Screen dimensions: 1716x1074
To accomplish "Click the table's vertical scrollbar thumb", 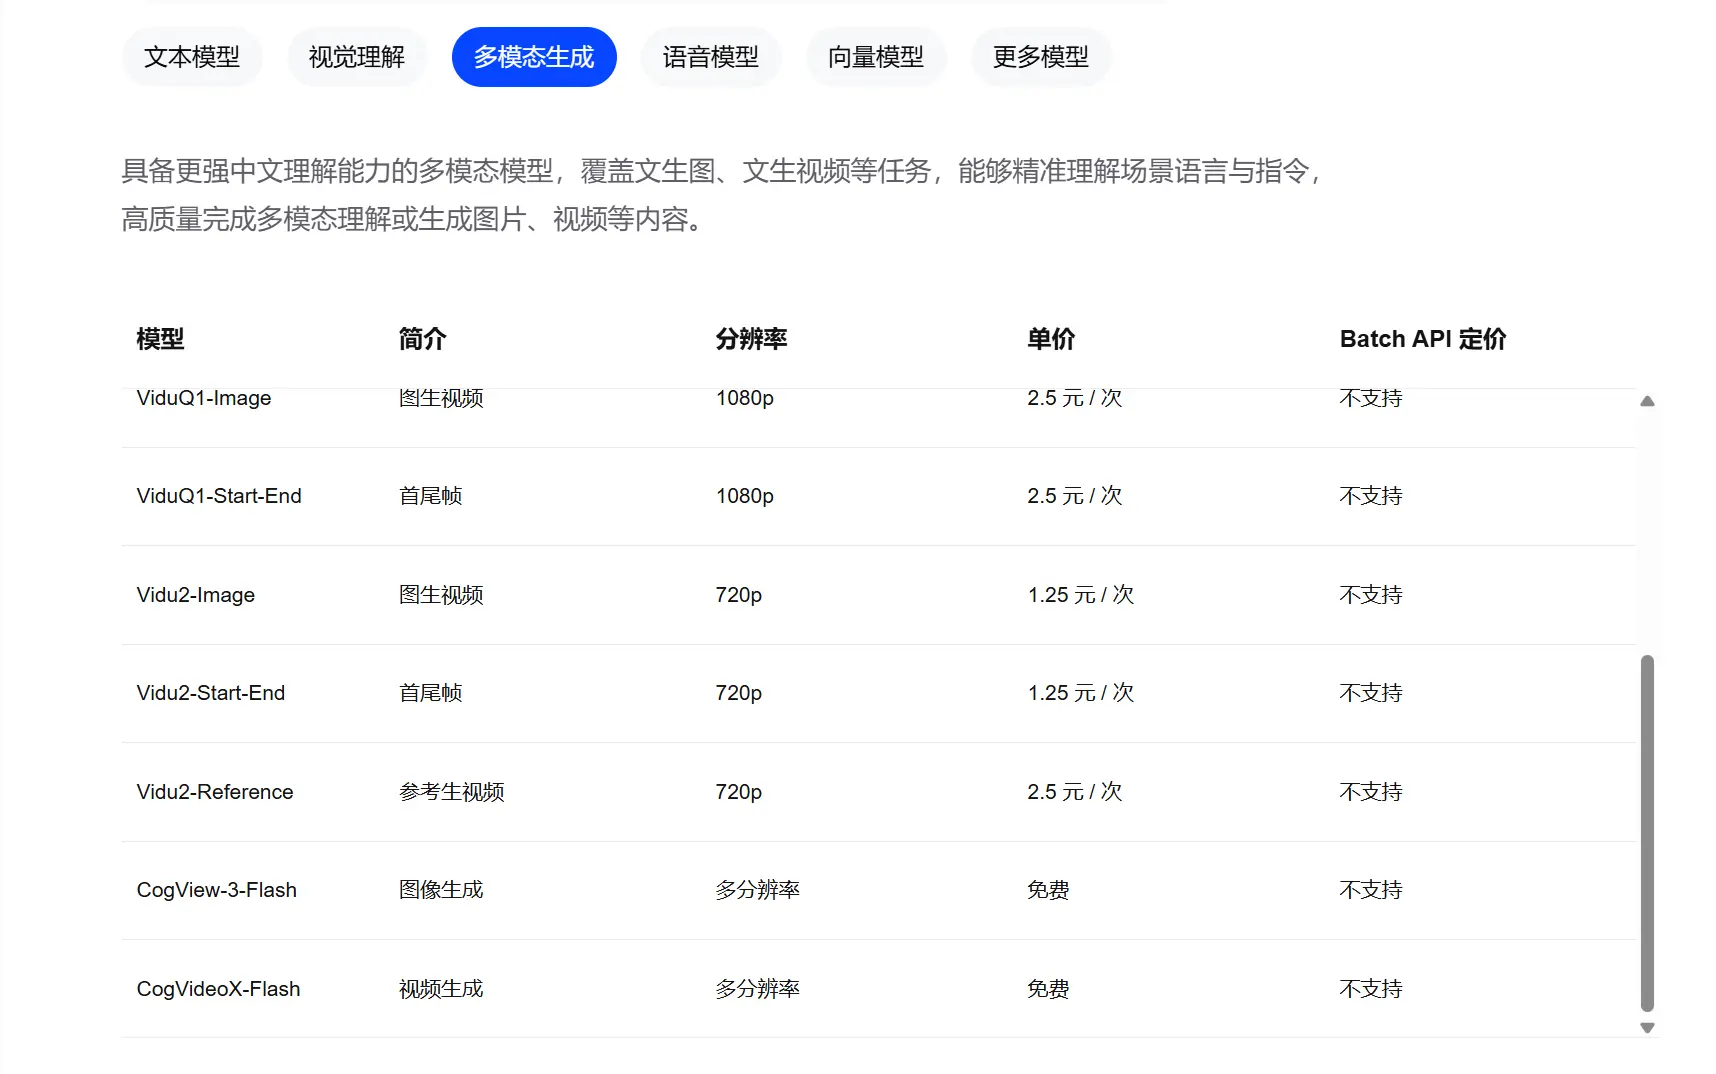I will pos(1647,832).
